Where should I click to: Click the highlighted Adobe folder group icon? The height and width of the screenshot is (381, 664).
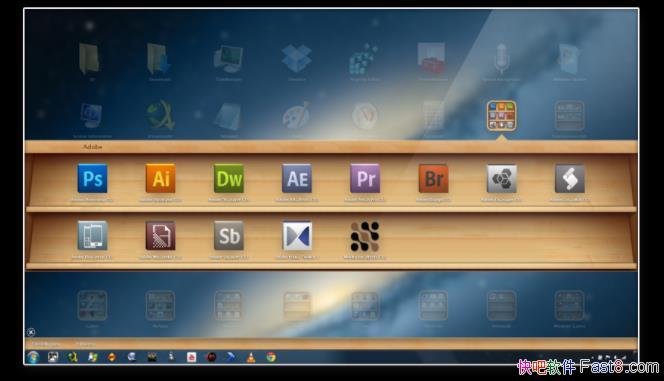pos(501,116)
